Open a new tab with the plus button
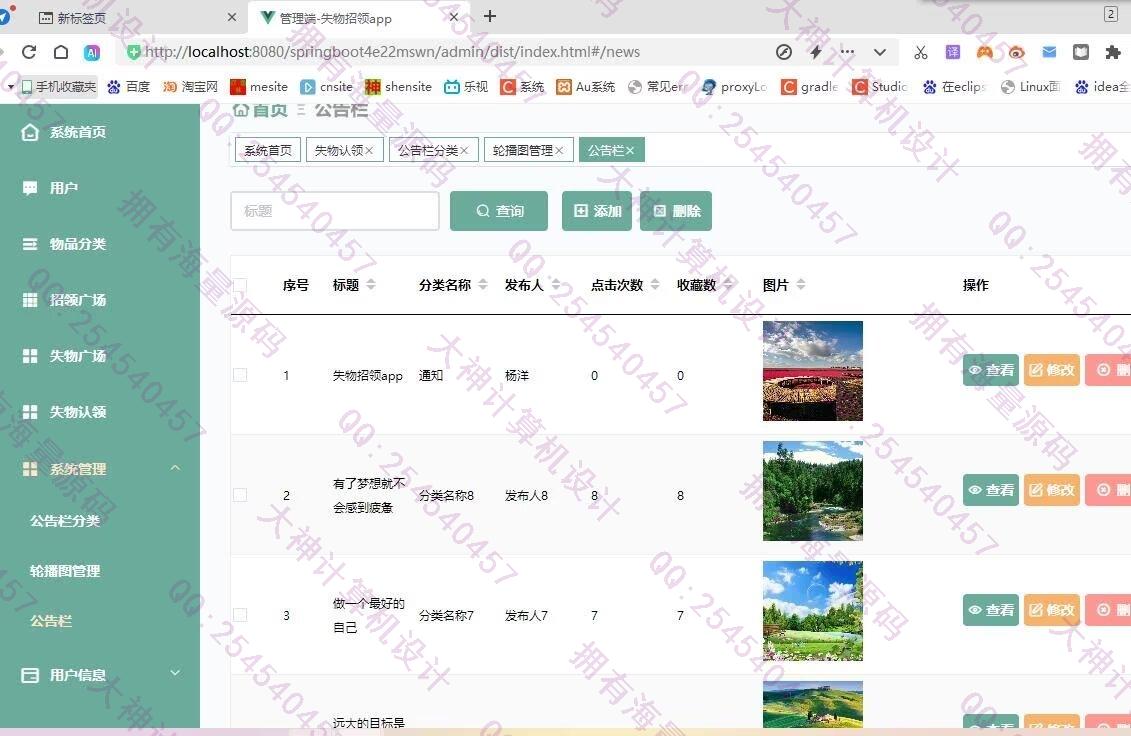The height and width of the screenshot is (736, 1131). 490,16
